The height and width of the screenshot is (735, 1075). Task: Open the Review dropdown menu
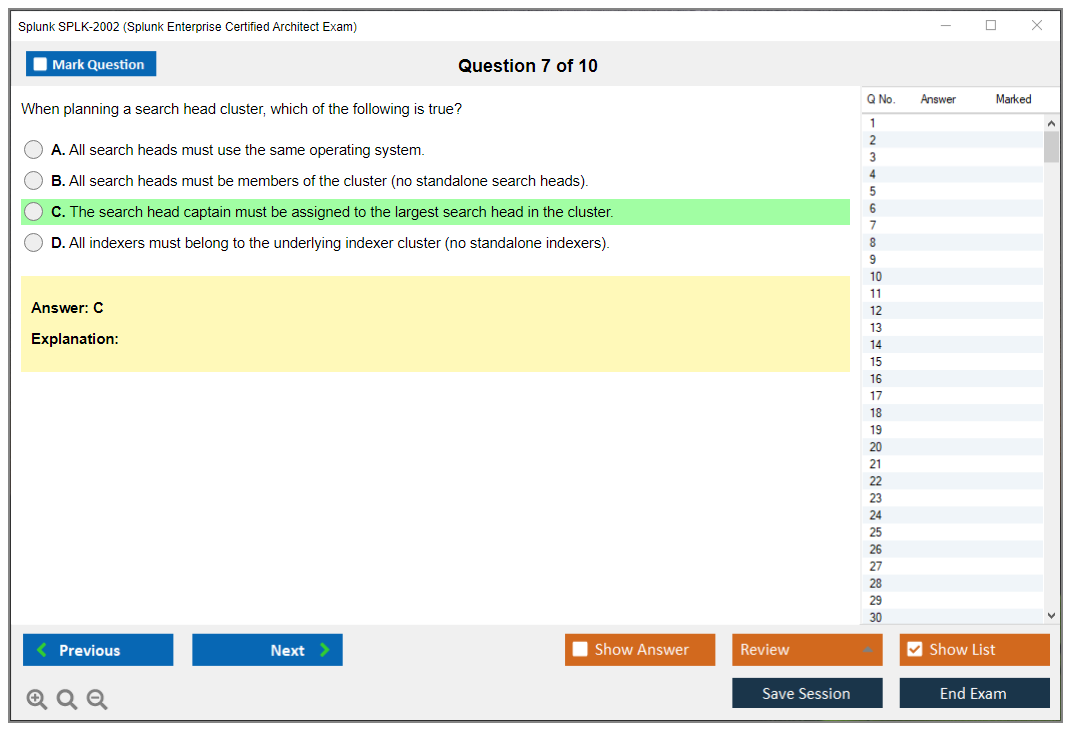806,650
